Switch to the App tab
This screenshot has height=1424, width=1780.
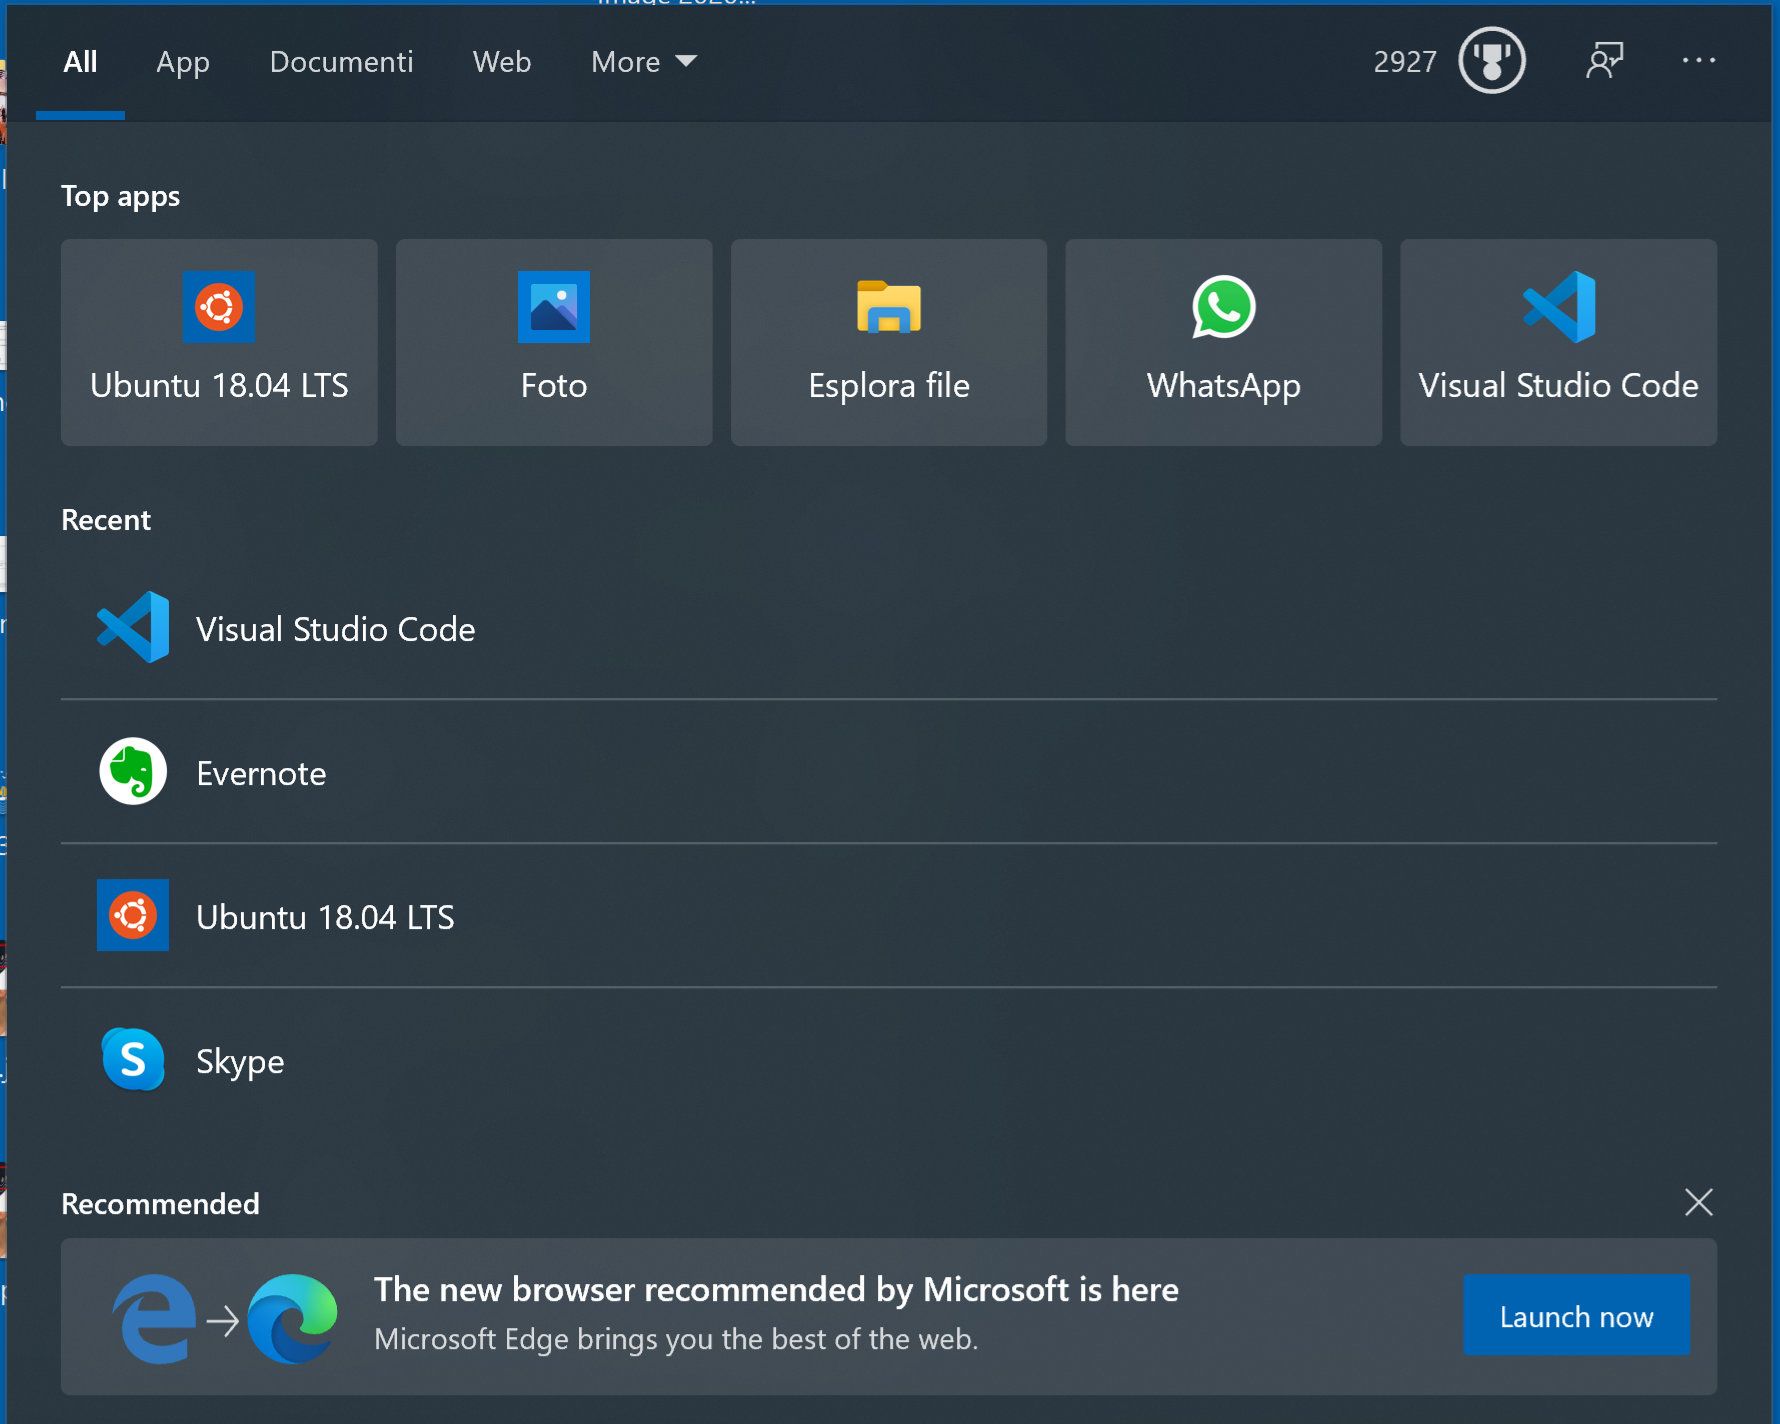point(183,62)
